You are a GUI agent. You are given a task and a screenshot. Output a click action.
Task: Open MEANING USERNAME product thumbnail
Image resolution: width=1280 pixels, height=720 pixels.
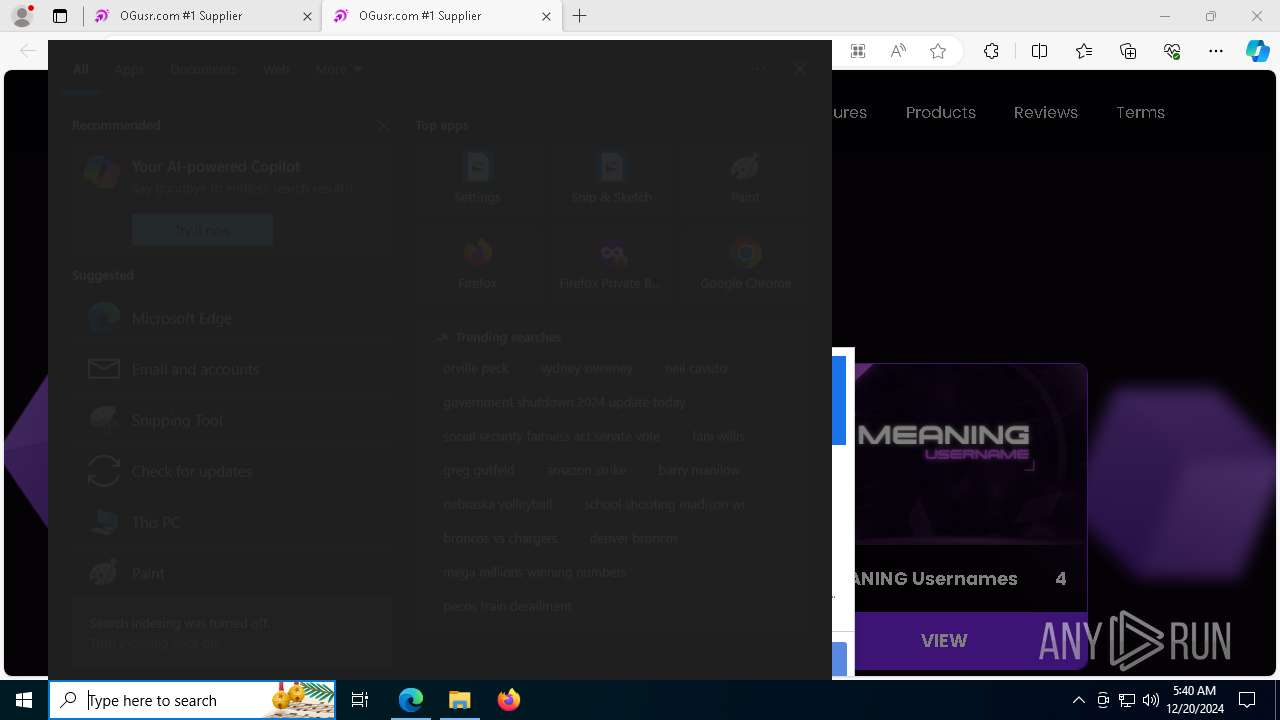point(970,452)
